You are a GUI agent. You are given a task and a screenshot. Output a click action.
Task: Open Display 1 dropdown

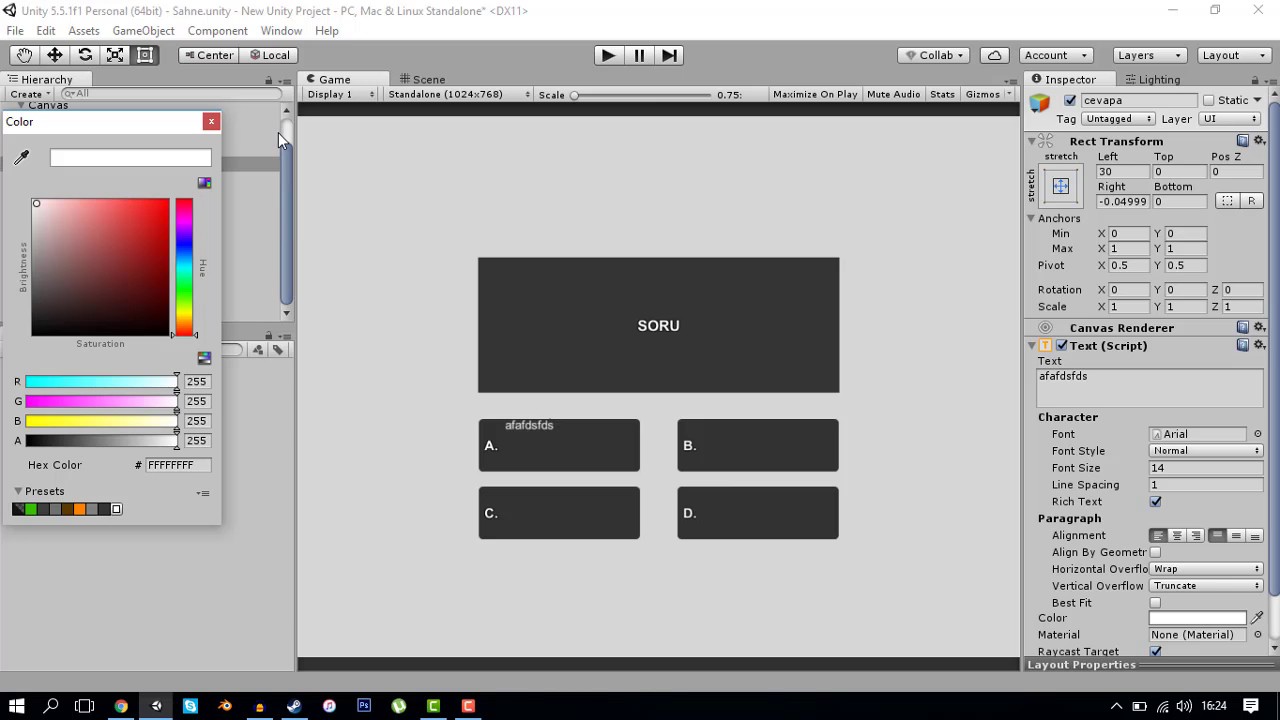(x=340, y=94)
